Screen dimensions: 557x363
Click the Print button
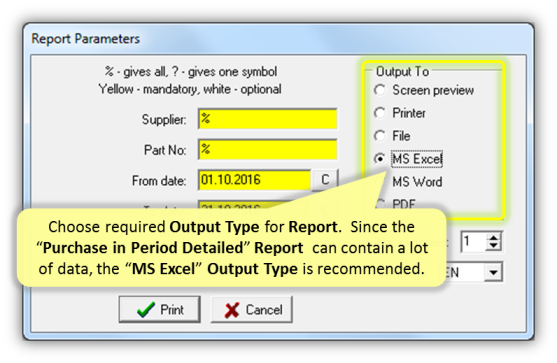click(159, 309)
